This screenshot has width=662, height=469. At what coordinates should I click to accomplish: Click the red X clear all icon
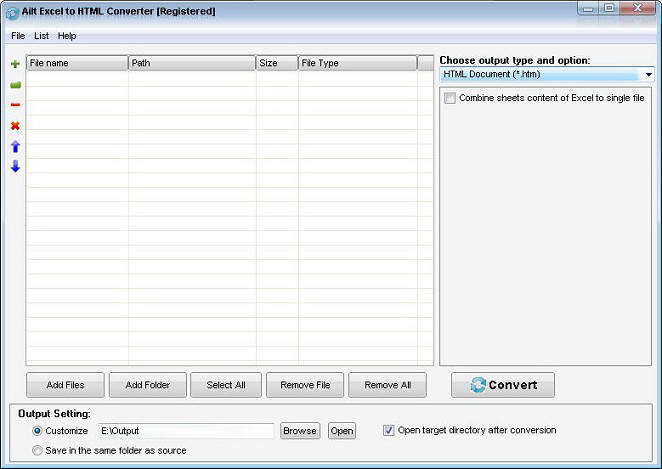coord(15,125)
